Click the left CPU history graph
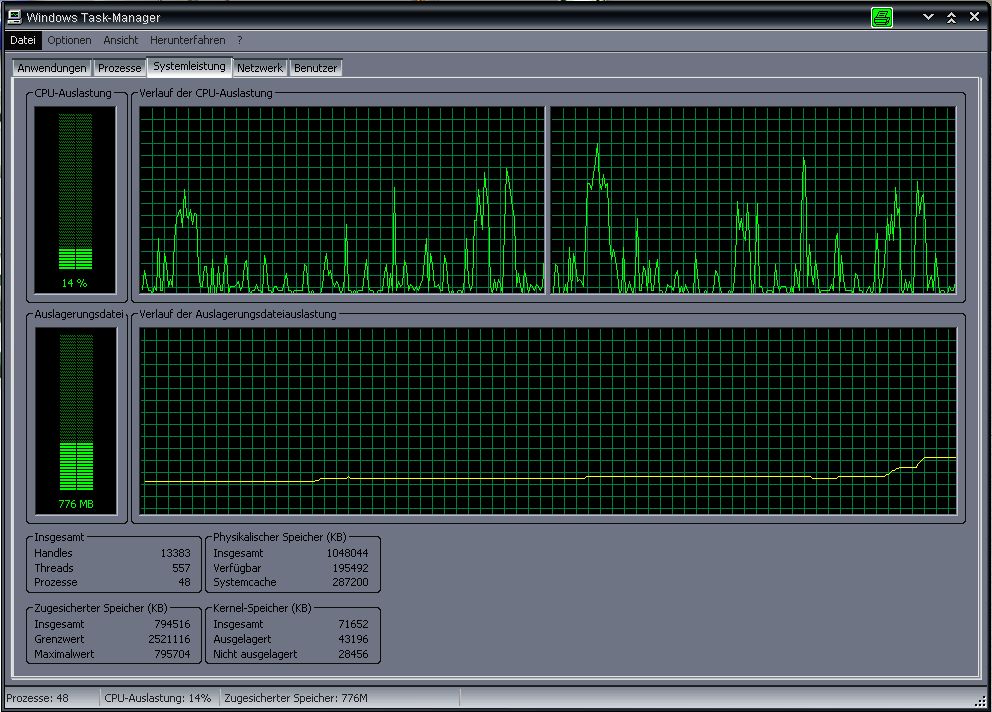The width and height of the screenshot is (992, 712). tap(342, 200)
